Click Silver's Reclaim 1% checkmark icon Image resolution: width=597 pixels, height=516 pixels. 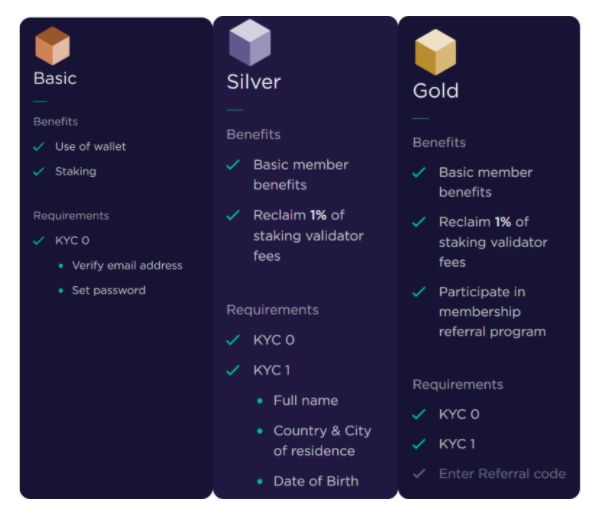(x=233, y=215)
